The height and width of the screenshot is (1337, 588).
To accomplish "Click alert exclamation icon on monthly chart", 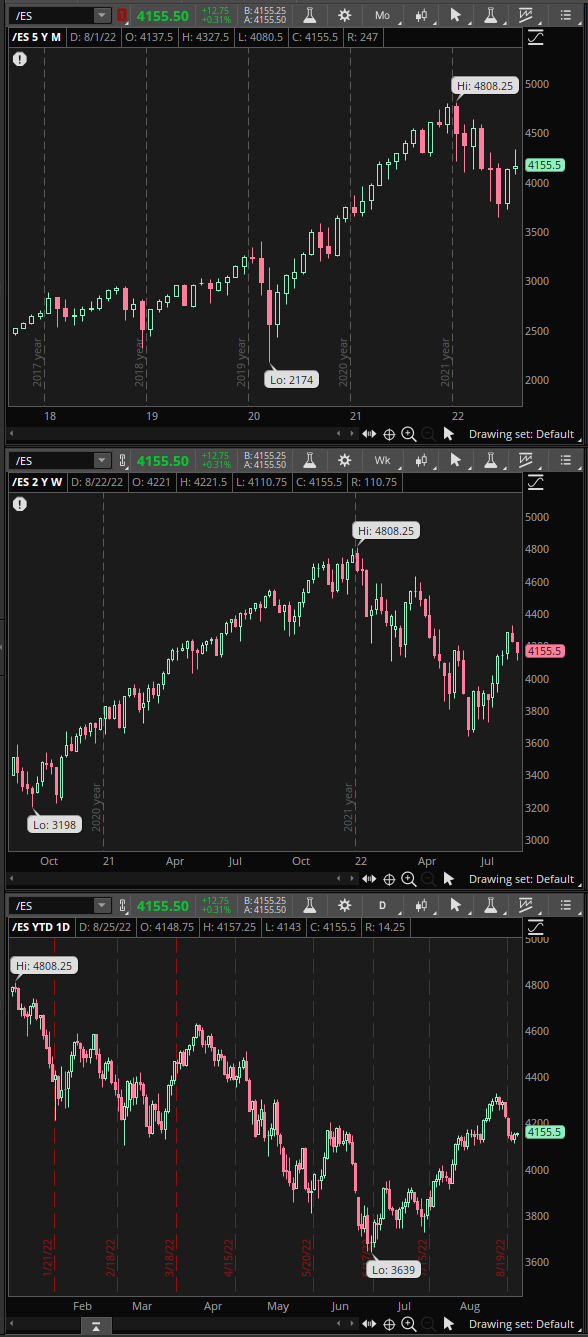I will click(20, 59).
